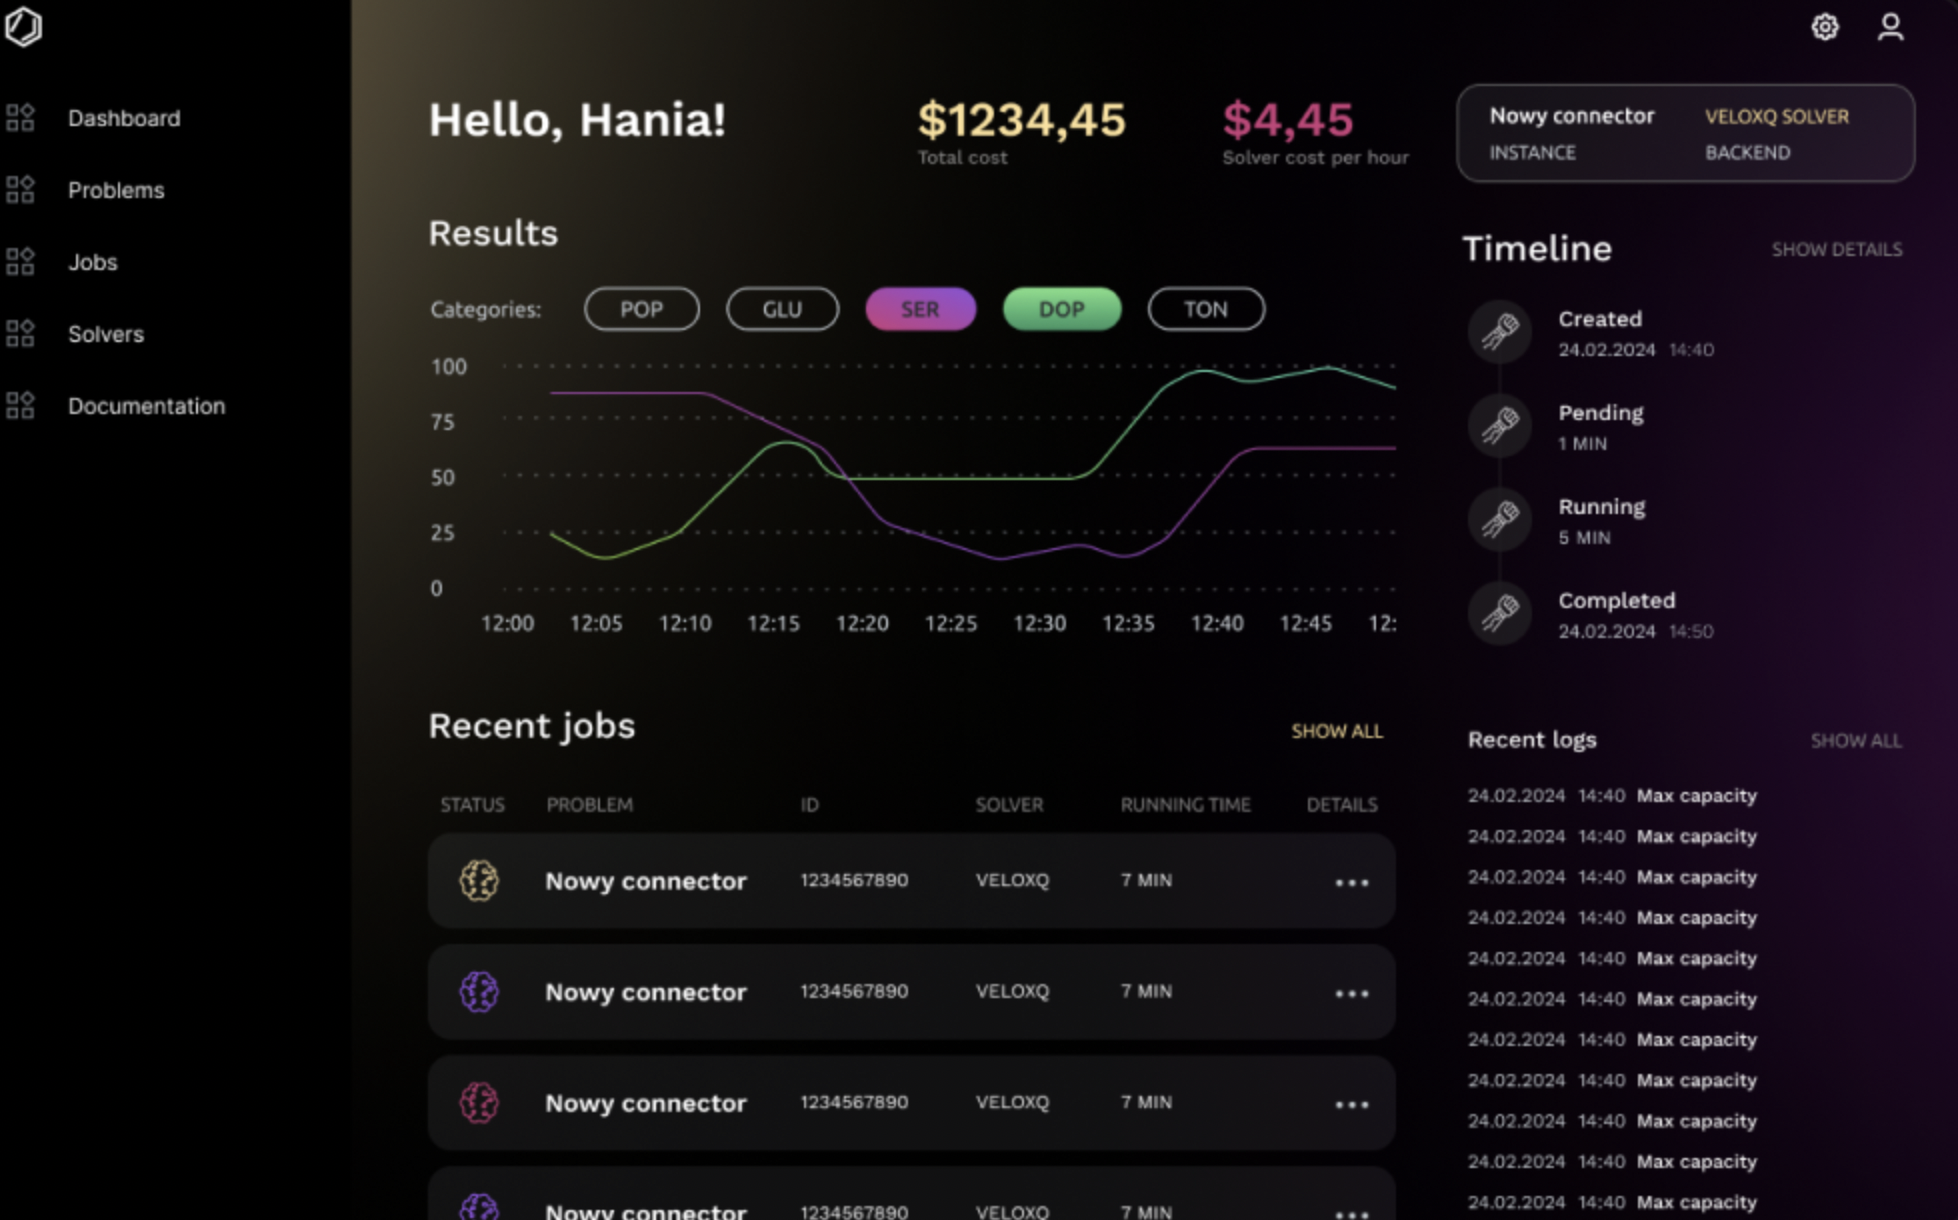Click the Completed timeline step icon
The image size is (1958, 1220).
tap(1499, 614)
